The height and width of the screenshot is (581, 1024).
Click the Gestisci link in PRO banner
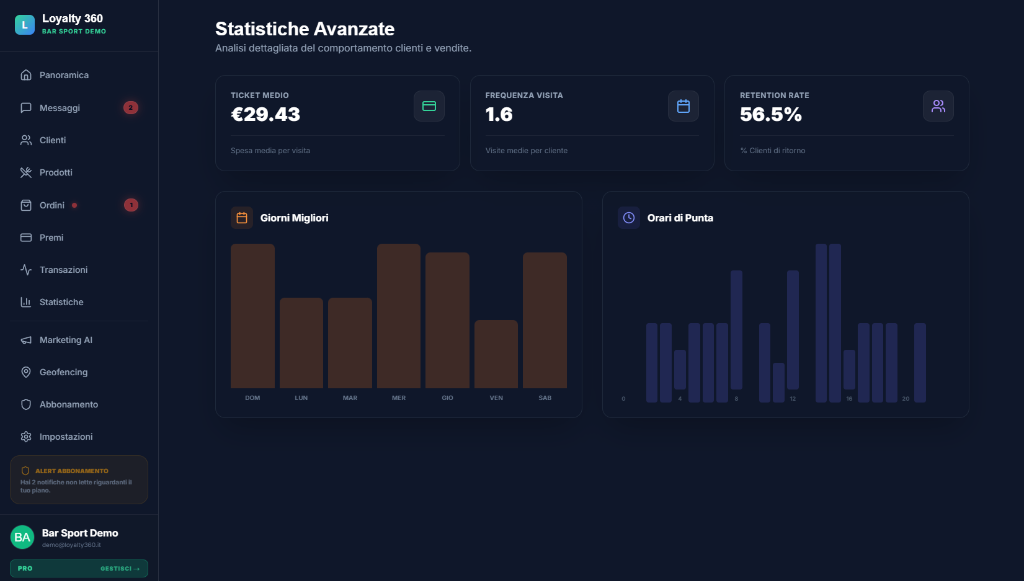coord(120,568)
